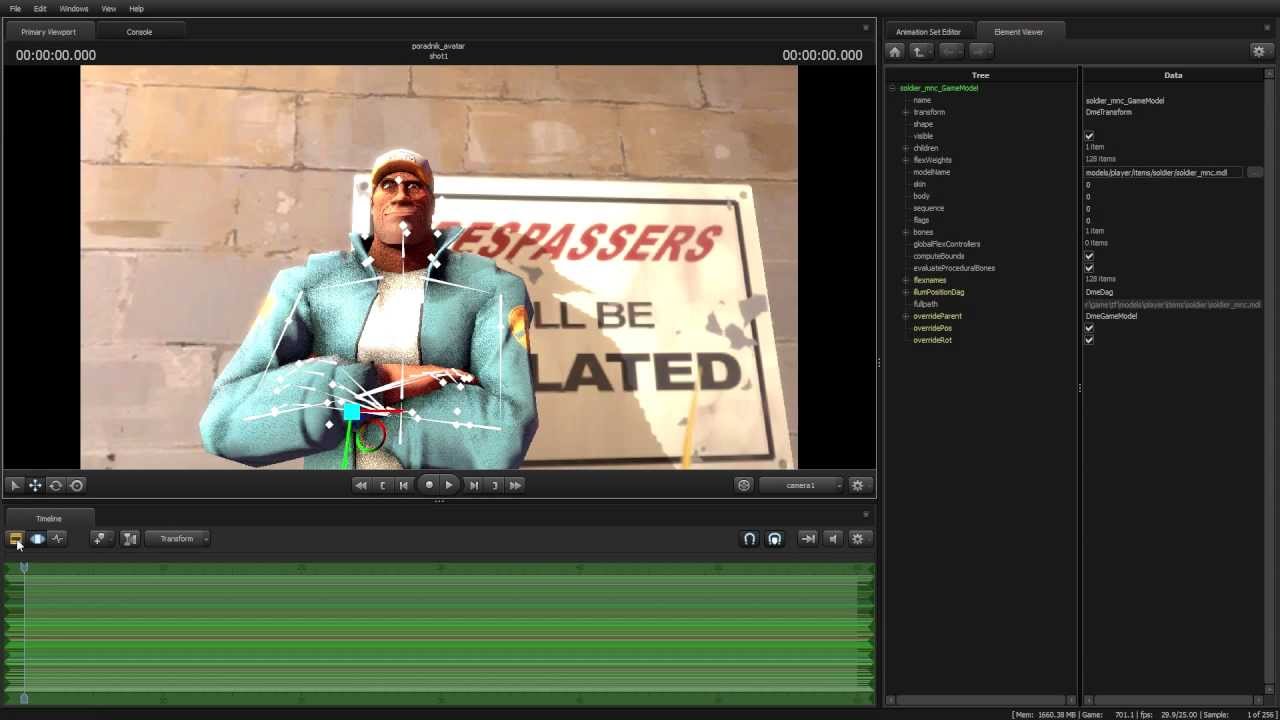The height and width of the screenshot is (720, 1280).
Task: Go to previous clip bracket button
Action: point(383,485)
